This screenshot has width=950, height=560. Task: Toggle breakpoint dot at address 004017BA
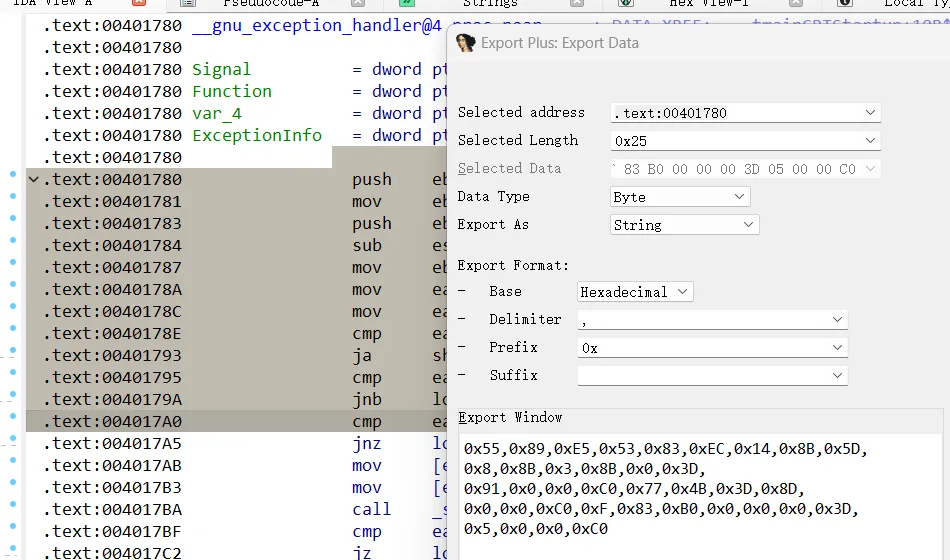click(13, 510)
